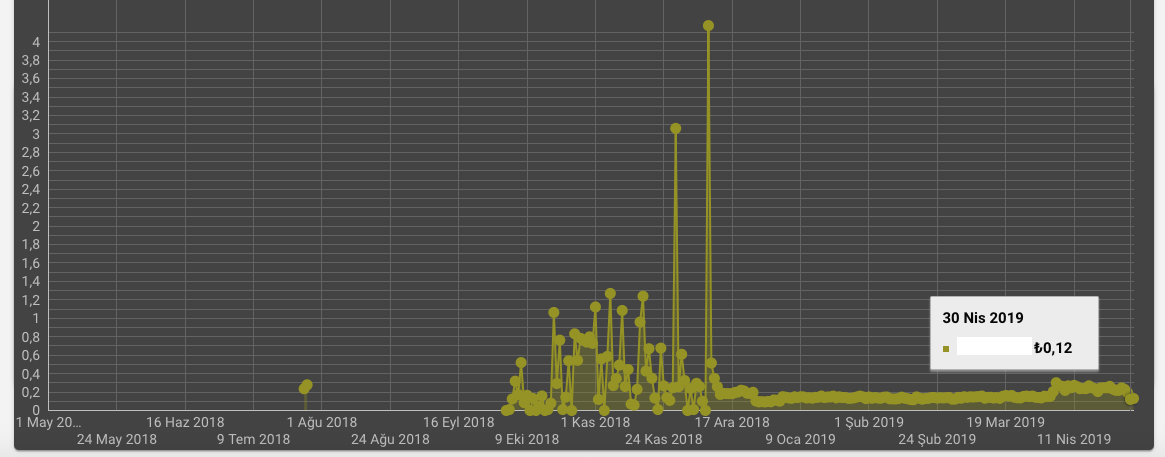
Task: Click the '9 Tem 2018' axis label
Action: click(253, 439)
